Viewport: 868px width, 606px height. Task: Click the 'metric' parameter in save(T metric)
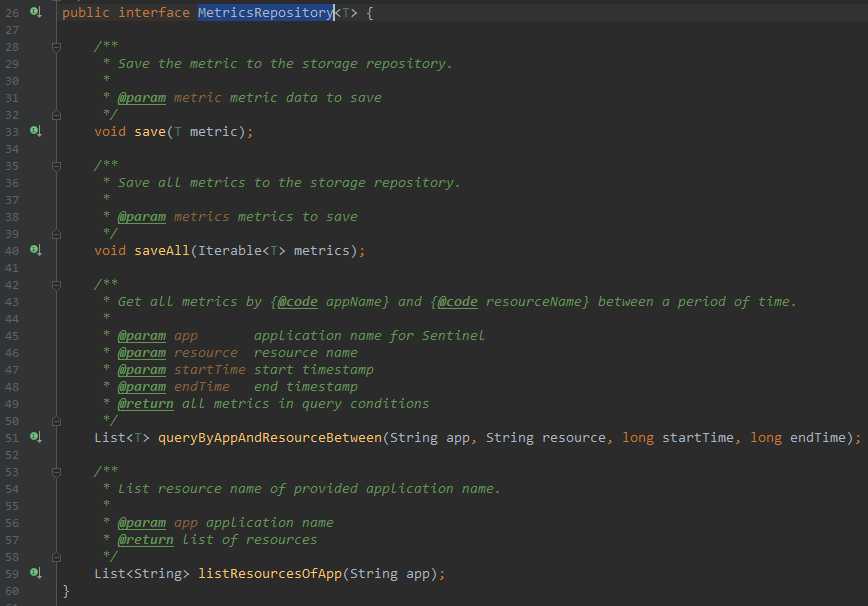click(214, 132)
